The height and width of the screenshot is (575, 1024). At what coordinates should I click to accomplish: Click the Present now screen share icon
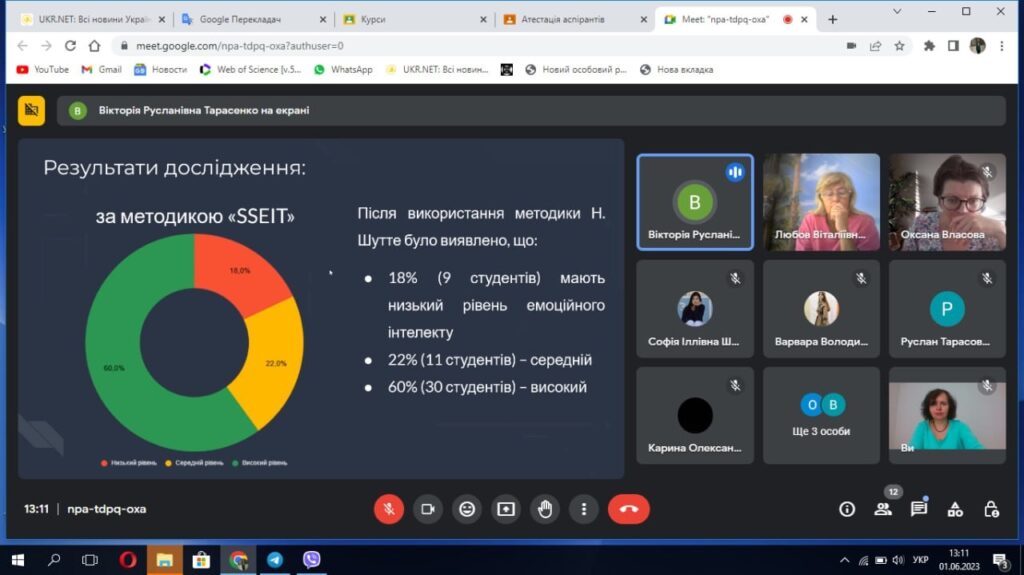click(x=505, y=509)
